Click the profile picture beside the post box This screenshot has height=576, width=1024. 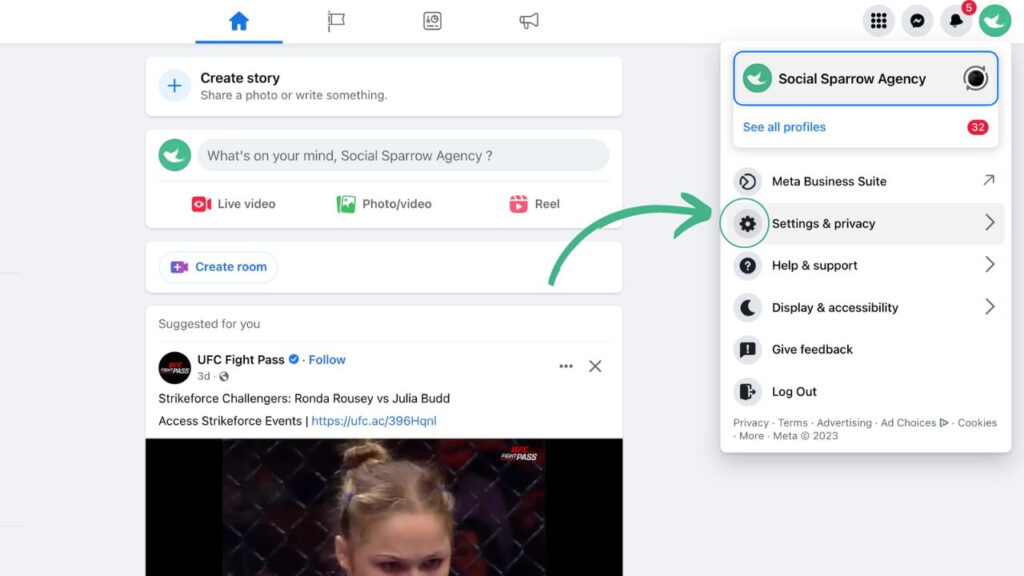pos(174,155)
